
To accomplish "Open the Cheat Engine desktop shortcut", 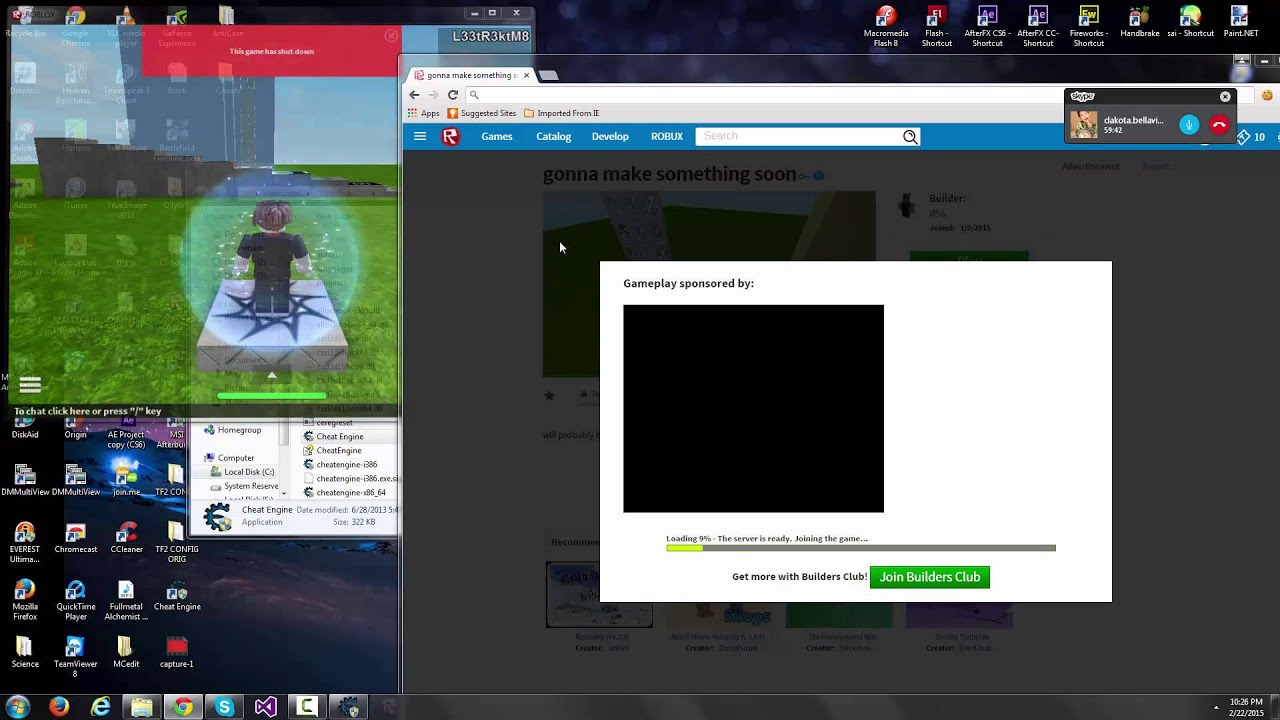I will (177, 595).
